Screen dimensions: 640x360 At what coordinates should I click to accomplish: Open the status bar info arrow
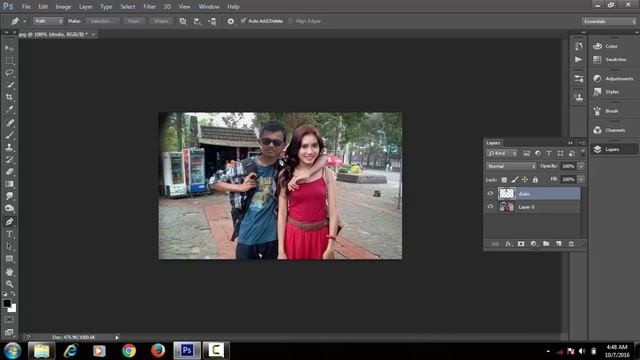pos(117,338)
